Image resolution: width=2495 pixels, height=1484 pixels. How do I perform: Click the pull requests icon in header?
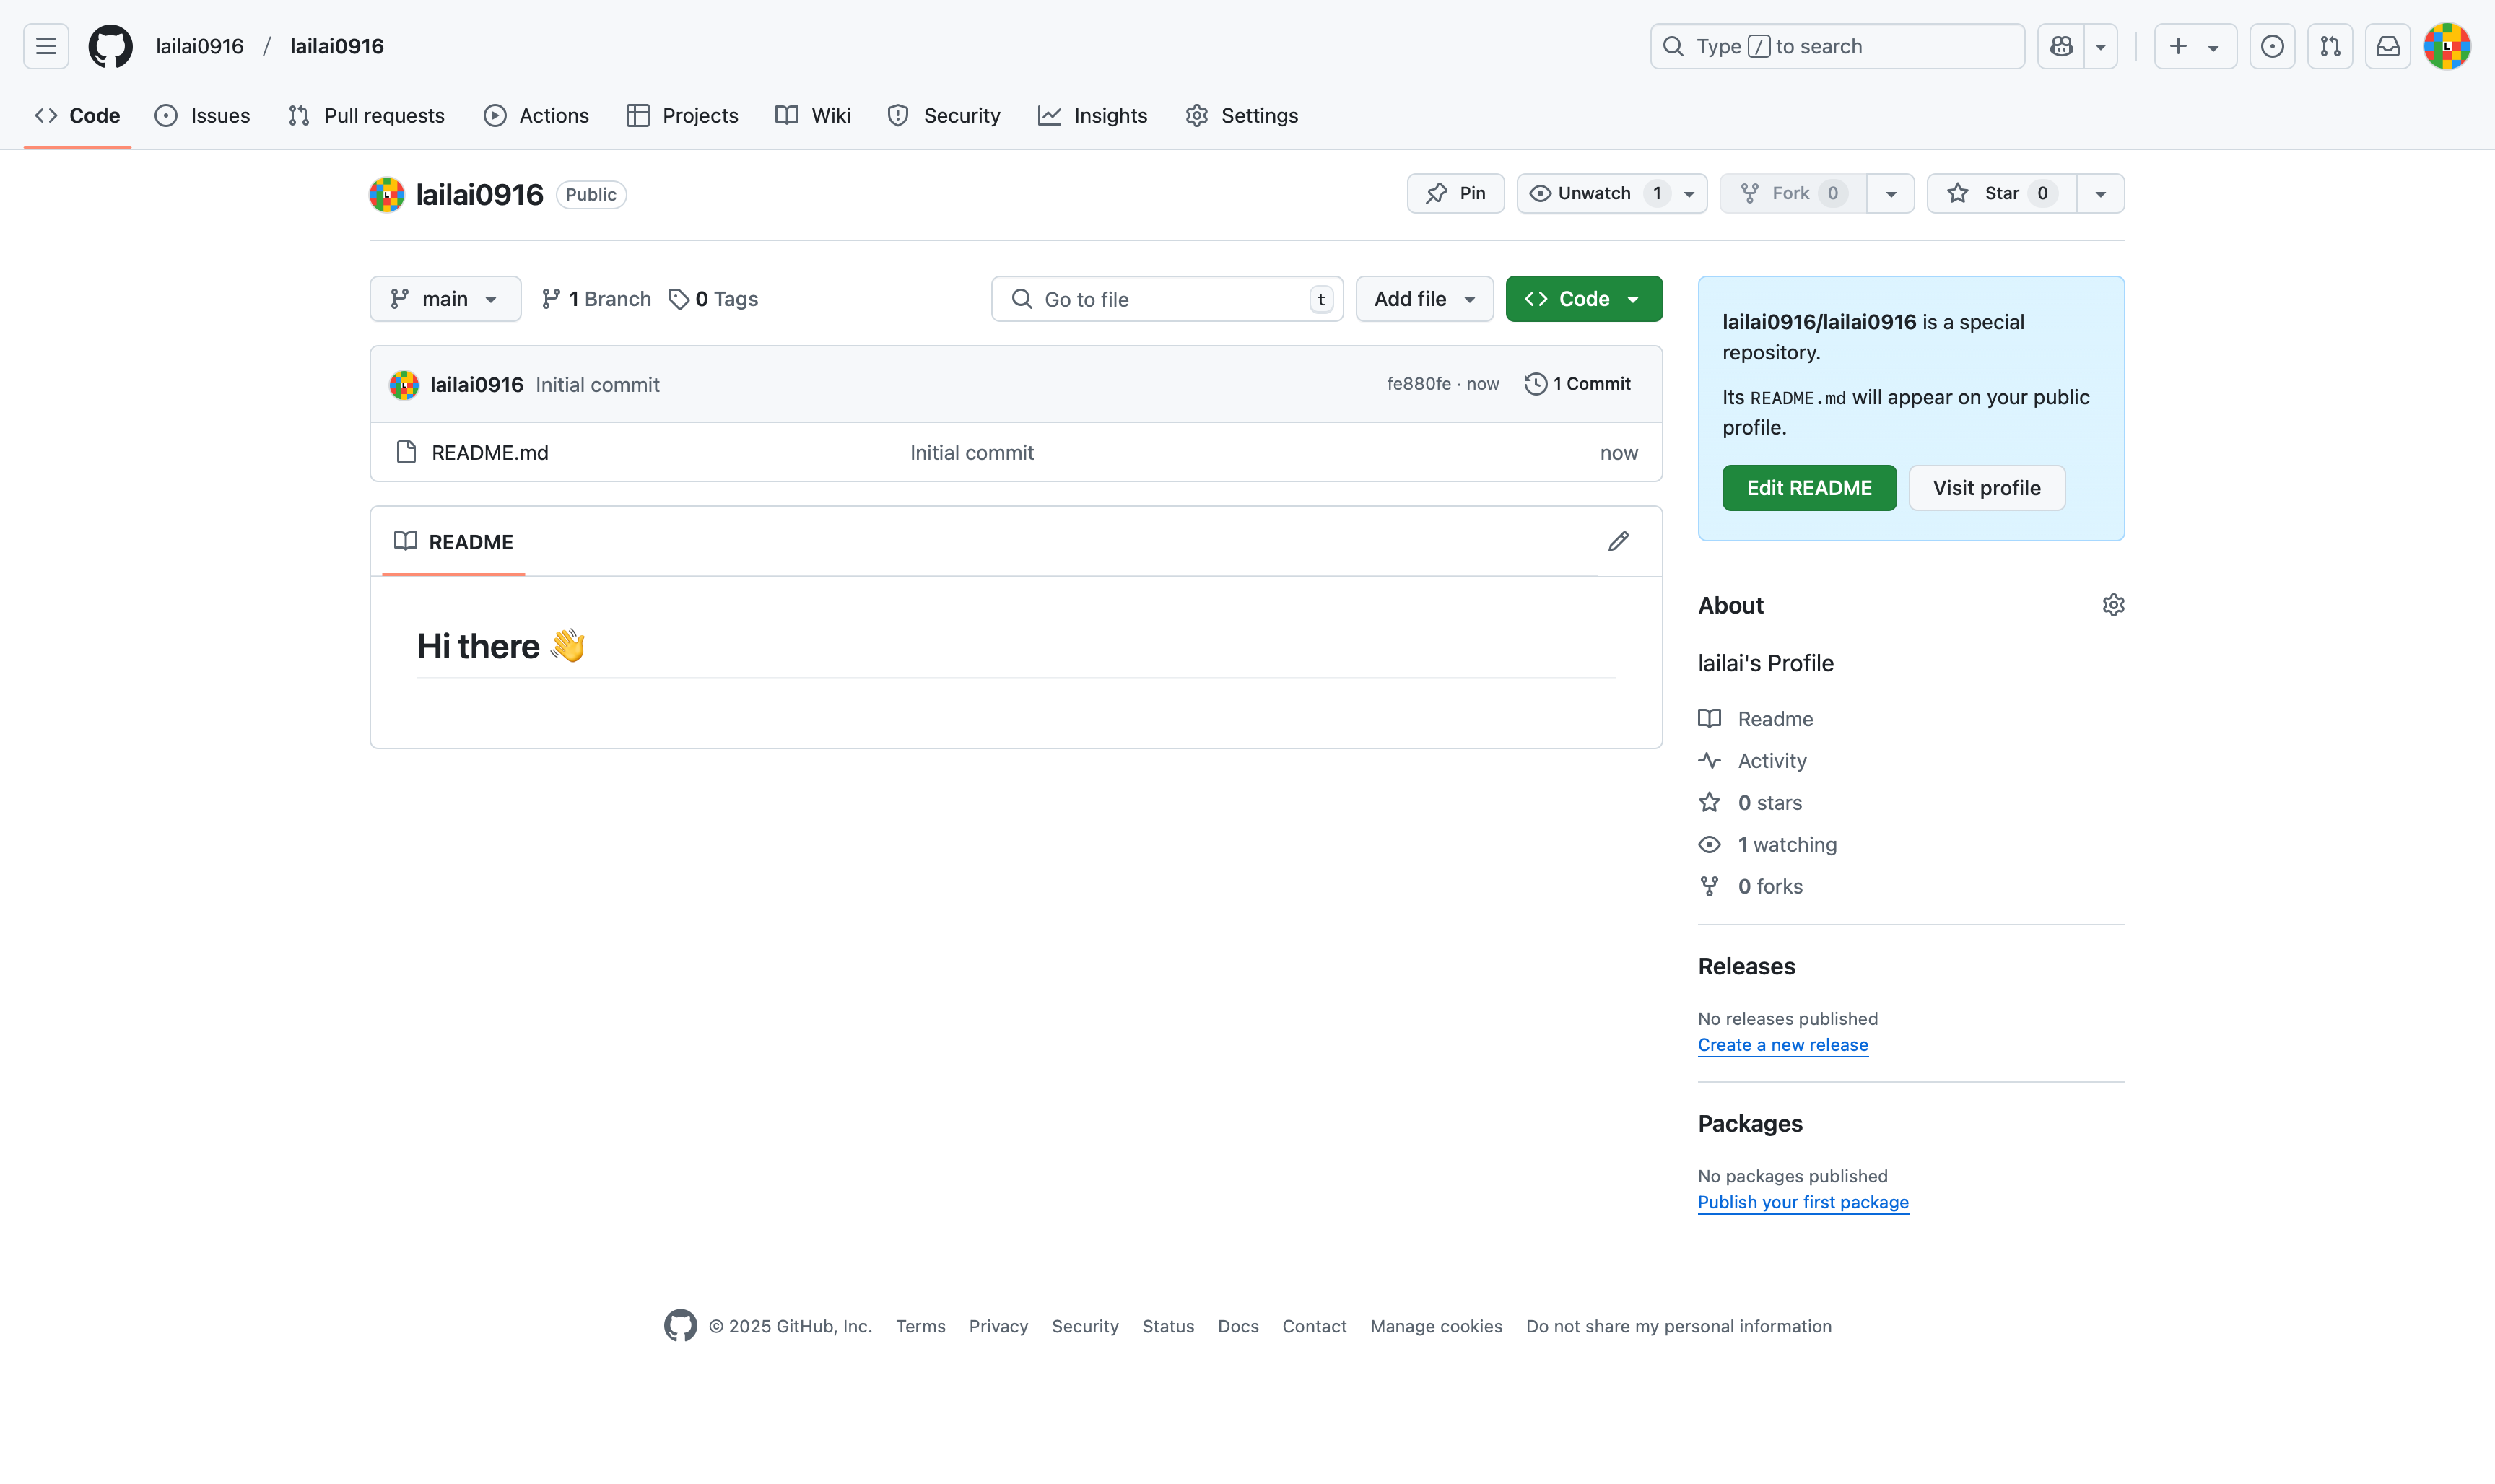2329,46
